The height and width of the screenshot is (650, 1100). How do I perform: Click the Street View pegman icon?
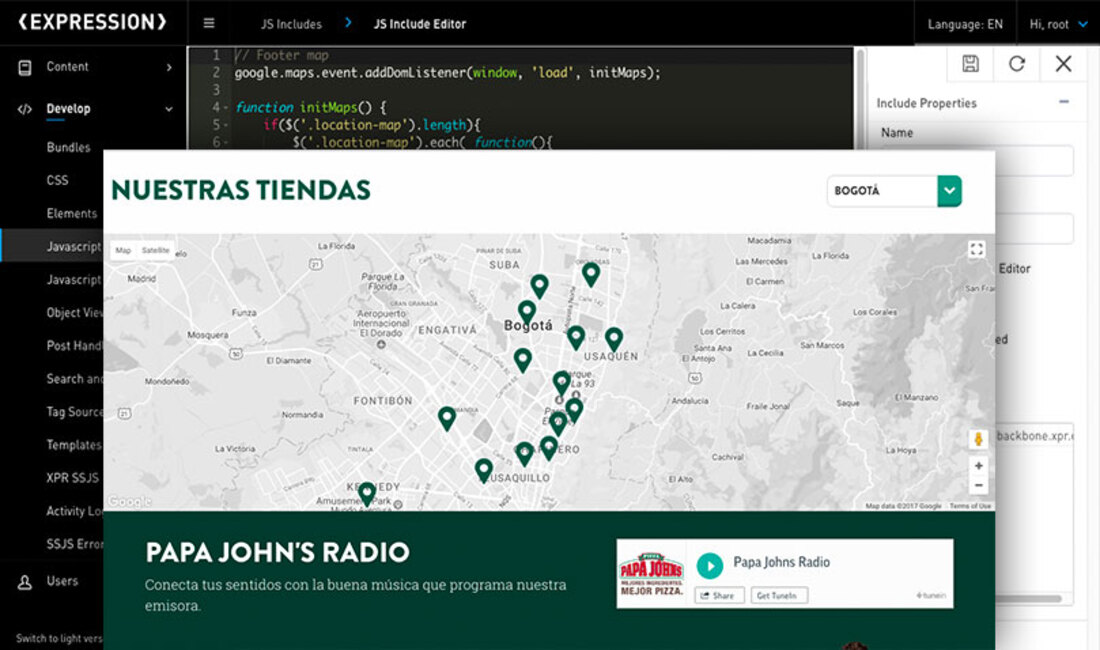click(x=978, y=440)
